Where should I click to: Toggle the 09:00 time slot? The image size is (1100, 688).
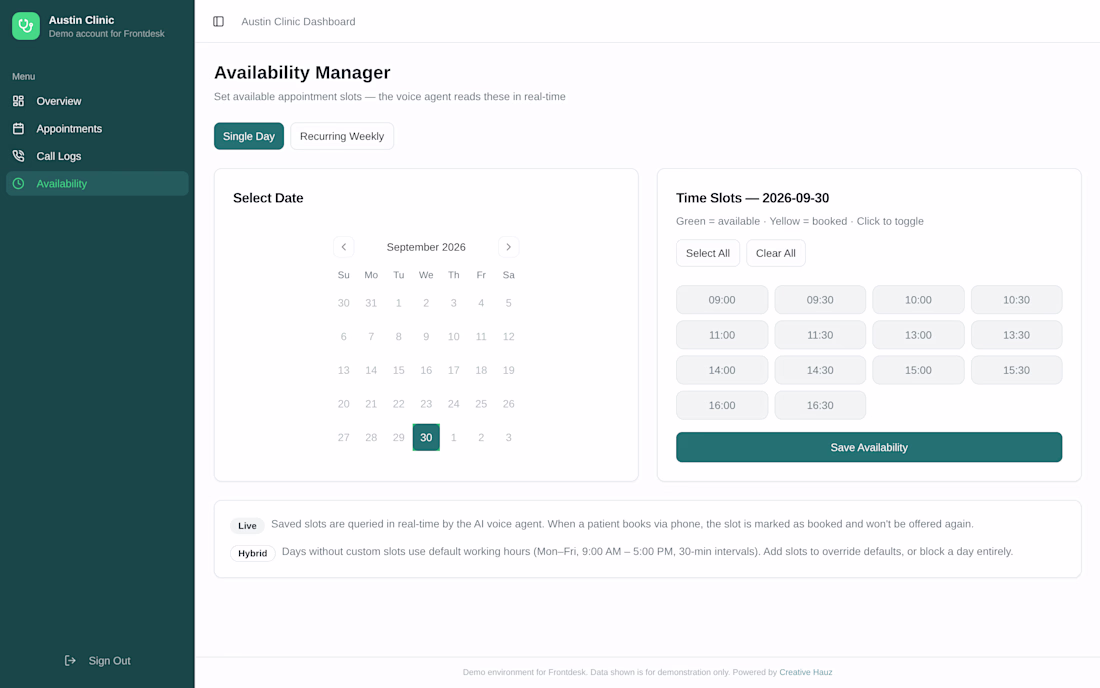point(722,300)
